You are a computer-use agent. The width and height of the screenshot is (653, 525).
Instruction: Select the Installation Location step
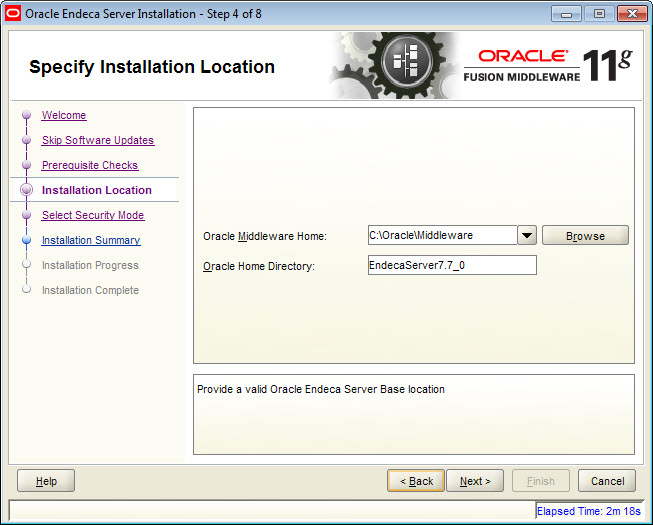pos(97,190)
